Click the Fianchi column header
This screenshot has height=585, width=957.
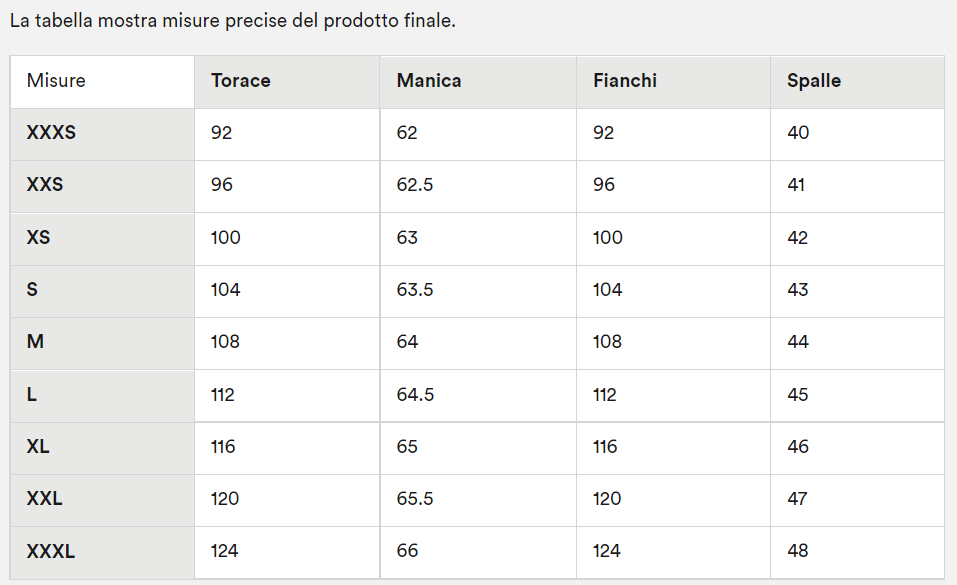[x=673, y=82]
